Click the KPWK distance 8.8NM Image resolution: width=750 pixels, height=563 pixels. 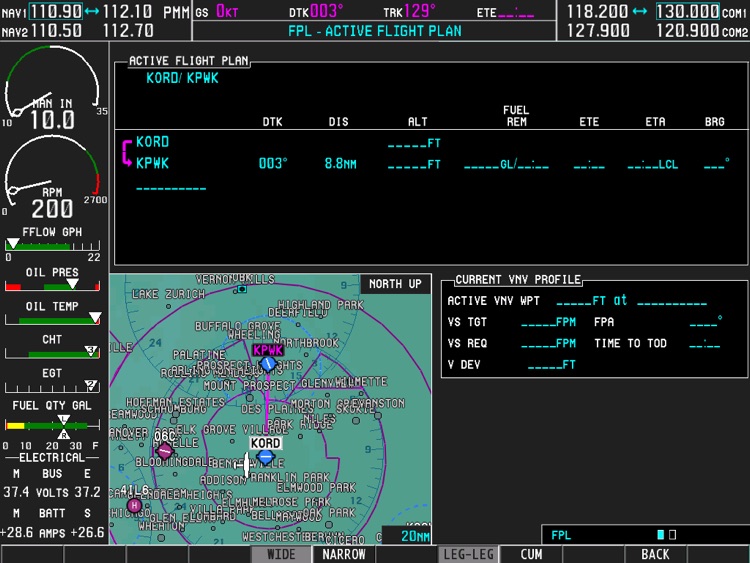click(x=341, y=164)
